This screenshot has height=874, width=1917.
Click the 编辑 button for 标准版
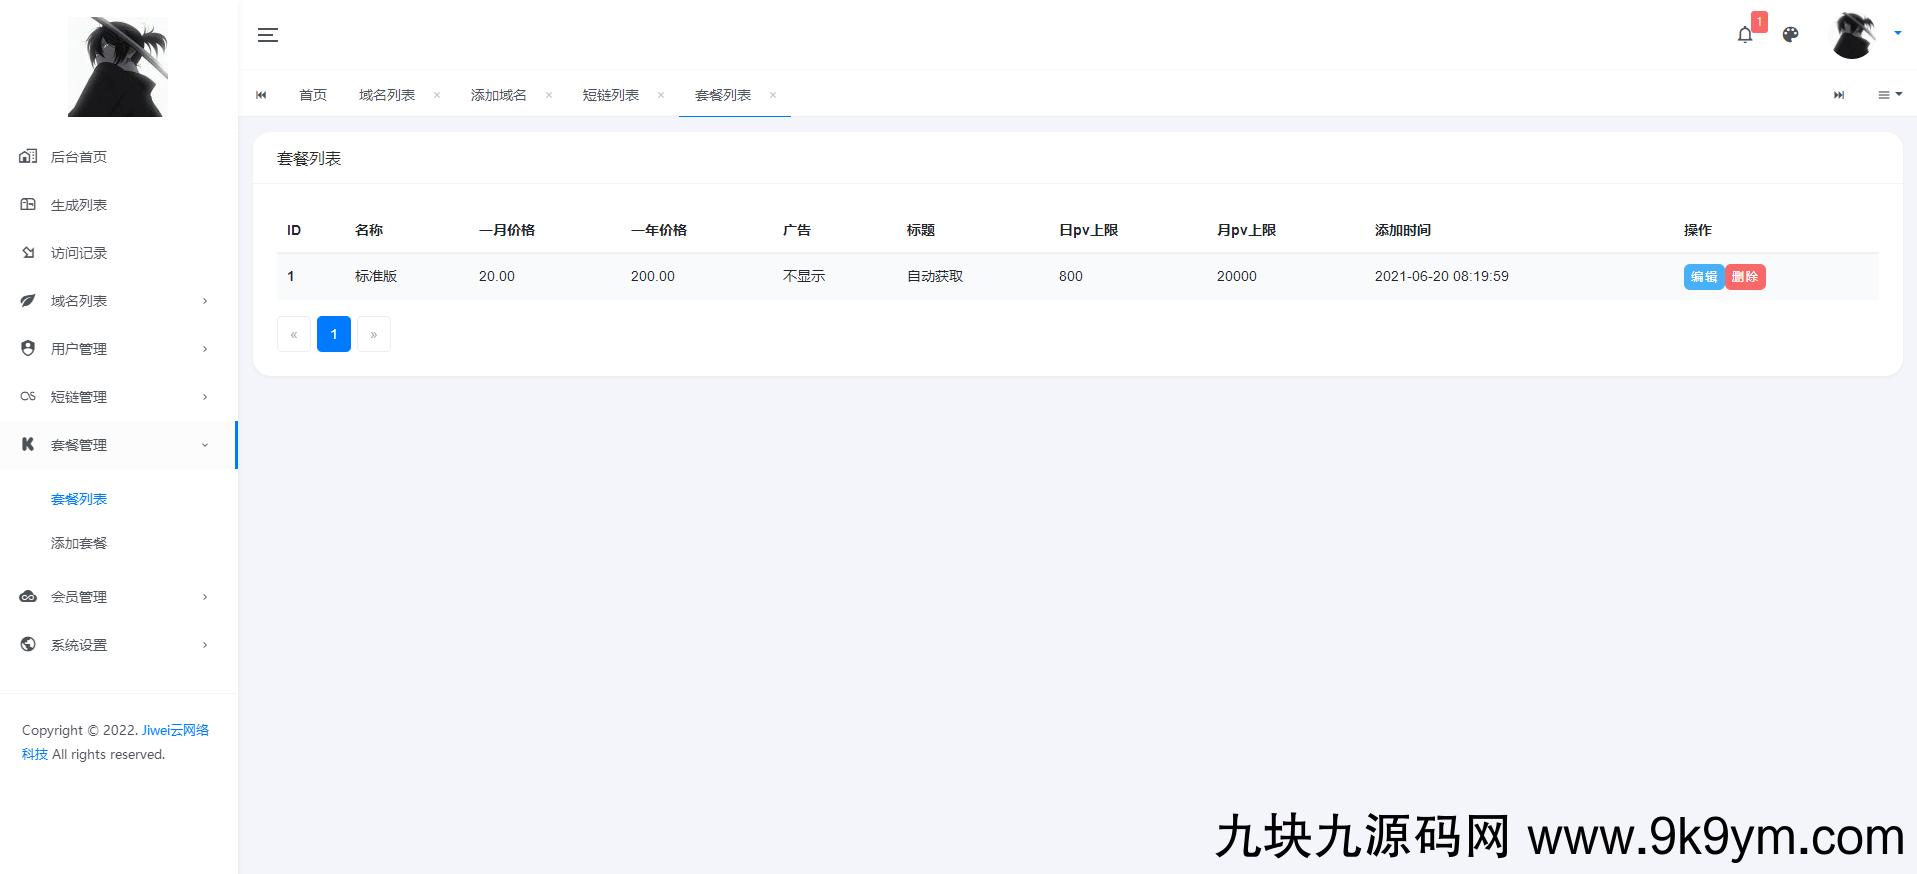coord(1703,277)
